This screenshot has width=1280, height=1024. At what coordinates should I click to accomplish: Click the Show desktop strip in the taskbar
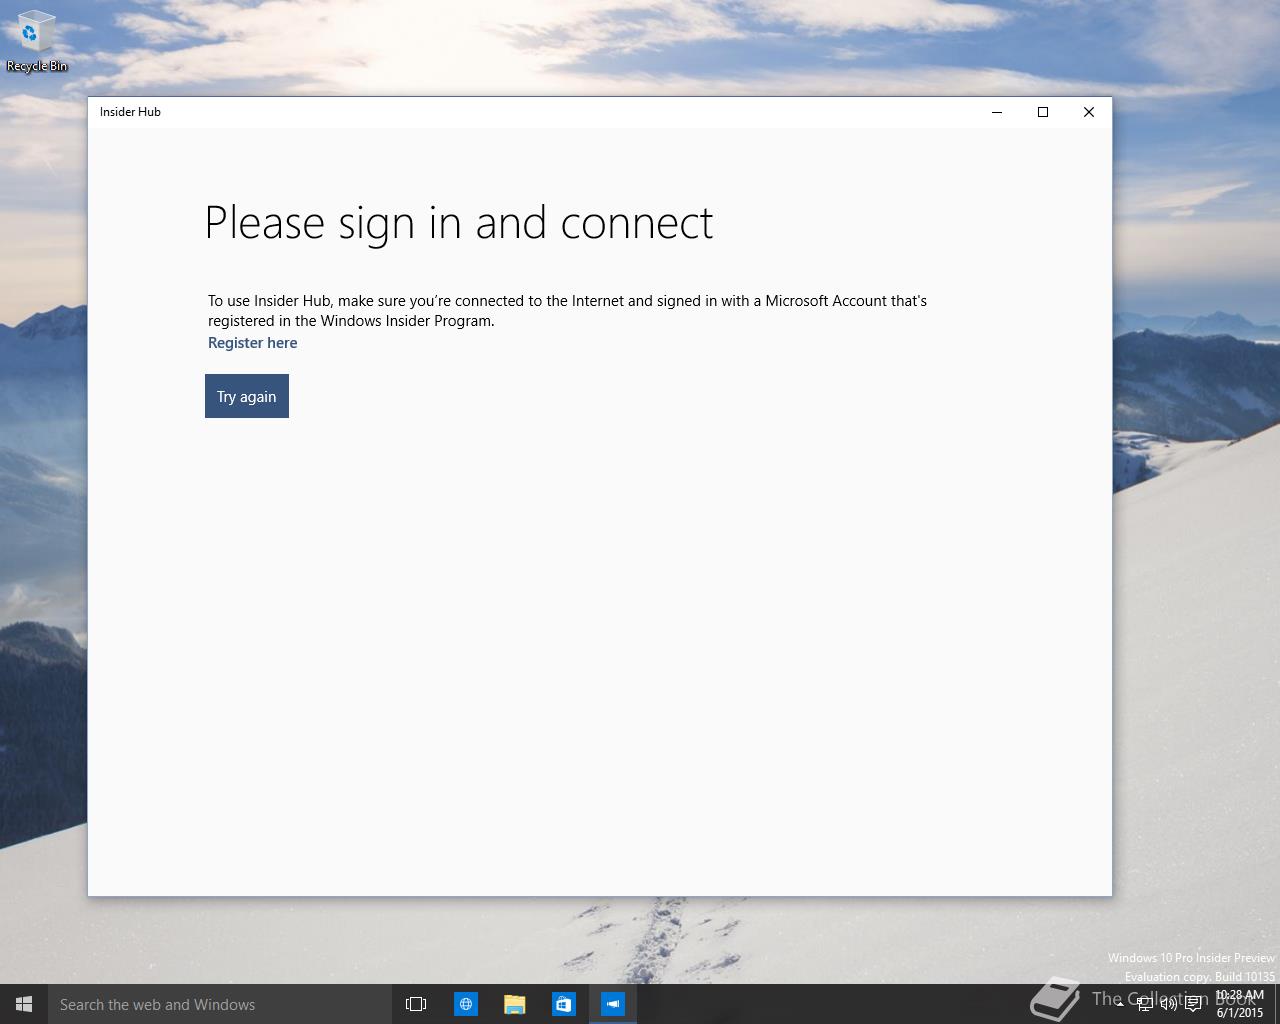[1277, 1004]
